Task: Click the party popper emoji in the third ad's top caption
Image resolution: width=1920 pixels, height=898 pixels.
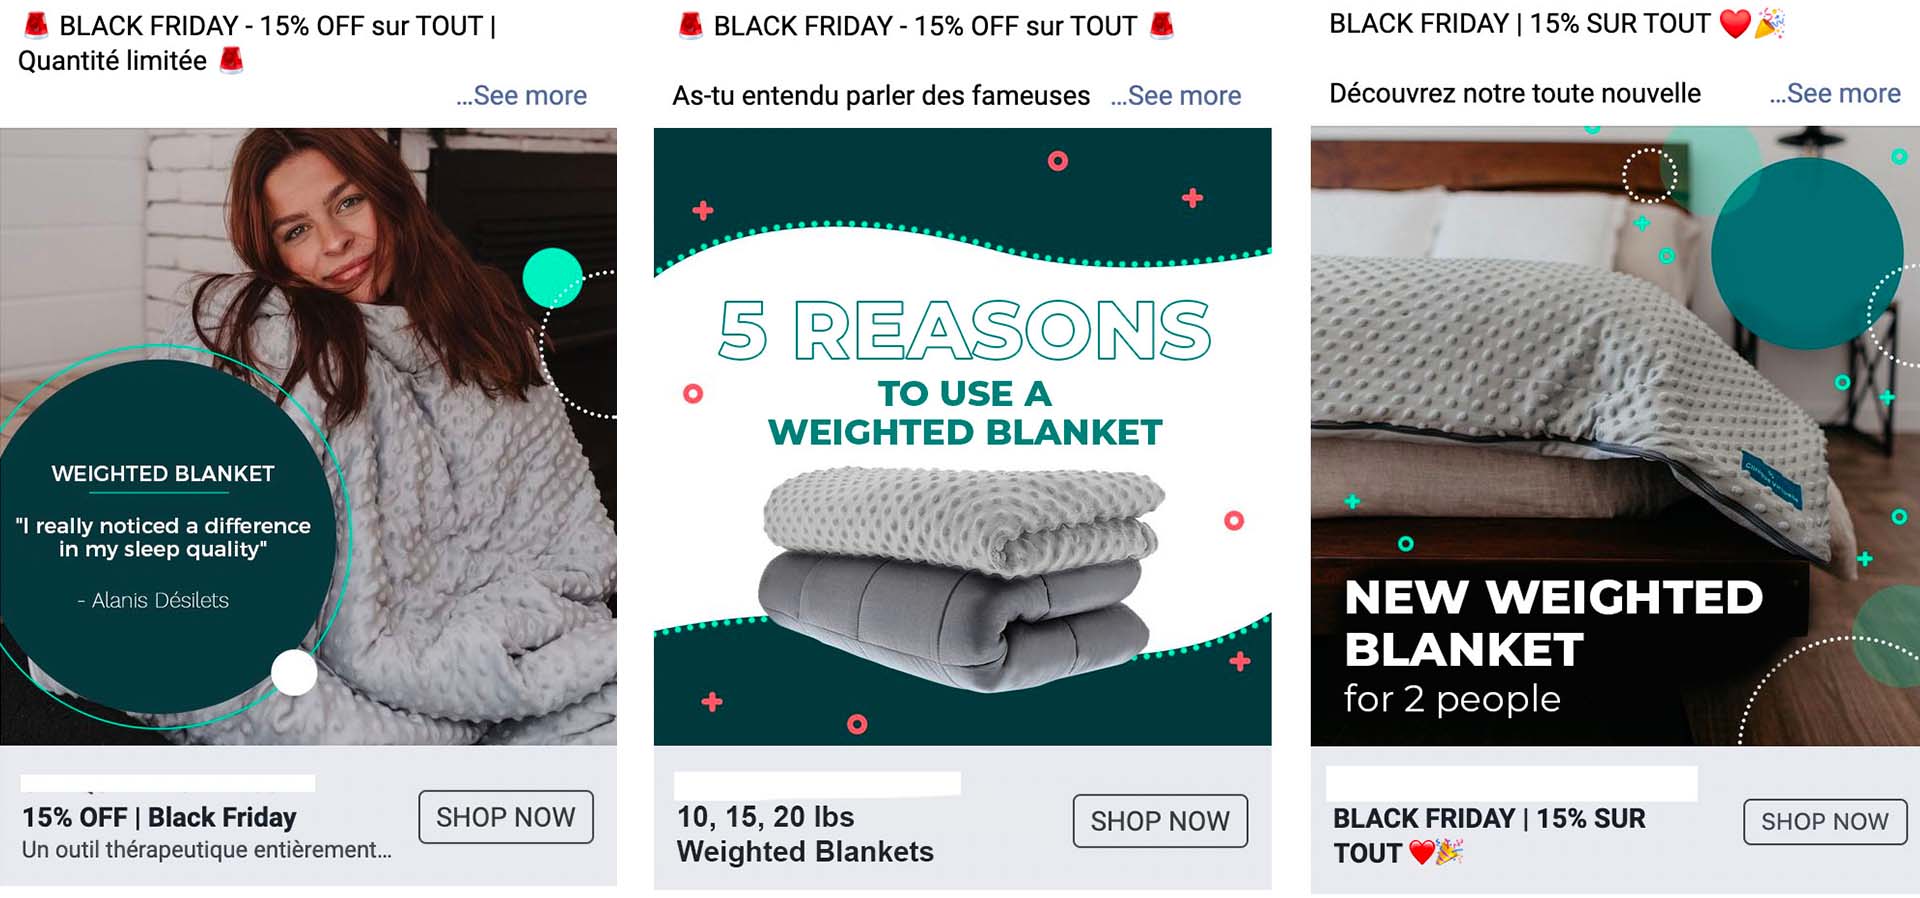Action: click(x=1769, y=24)
